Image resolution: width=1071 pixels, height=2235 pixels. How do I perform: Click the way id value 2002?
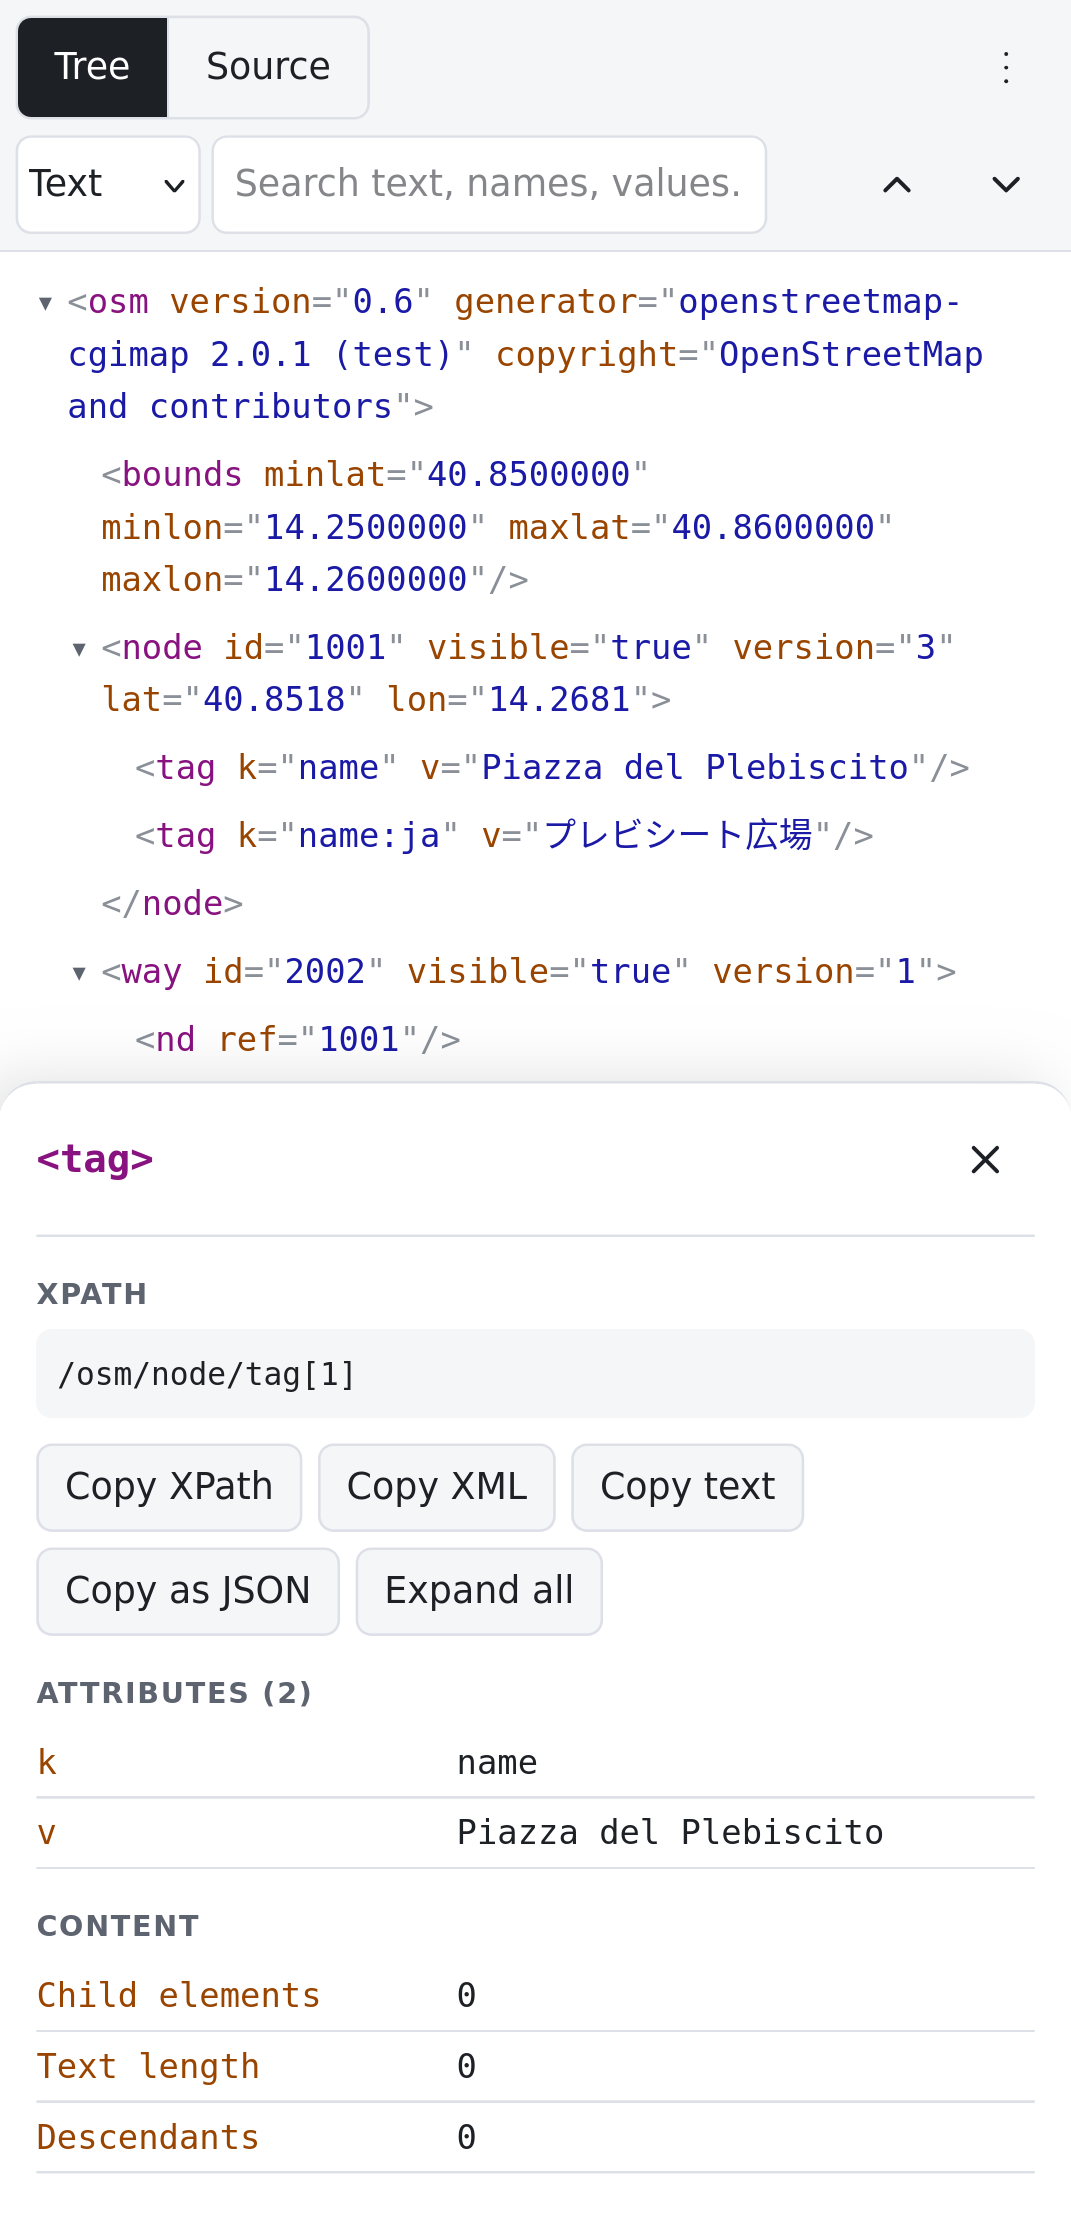coord(325,972)
